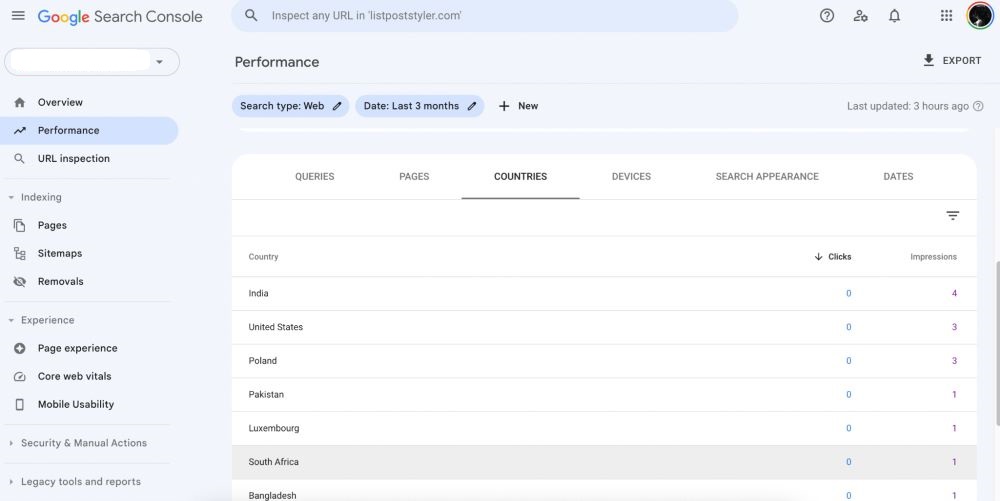Collapse the Indexing section
This screenshot has height=501, width=1000.
(x=11, y=198)
